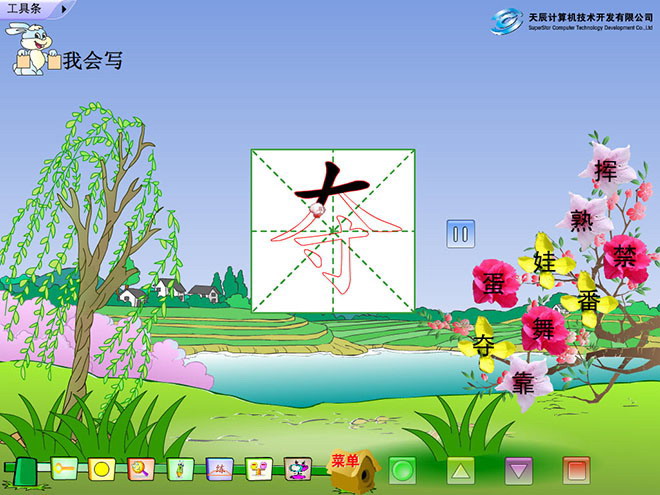This screenshot has width=660, height=495.
Task: Select the character 熟 on the flower
Action: click(x=582, y=219)
